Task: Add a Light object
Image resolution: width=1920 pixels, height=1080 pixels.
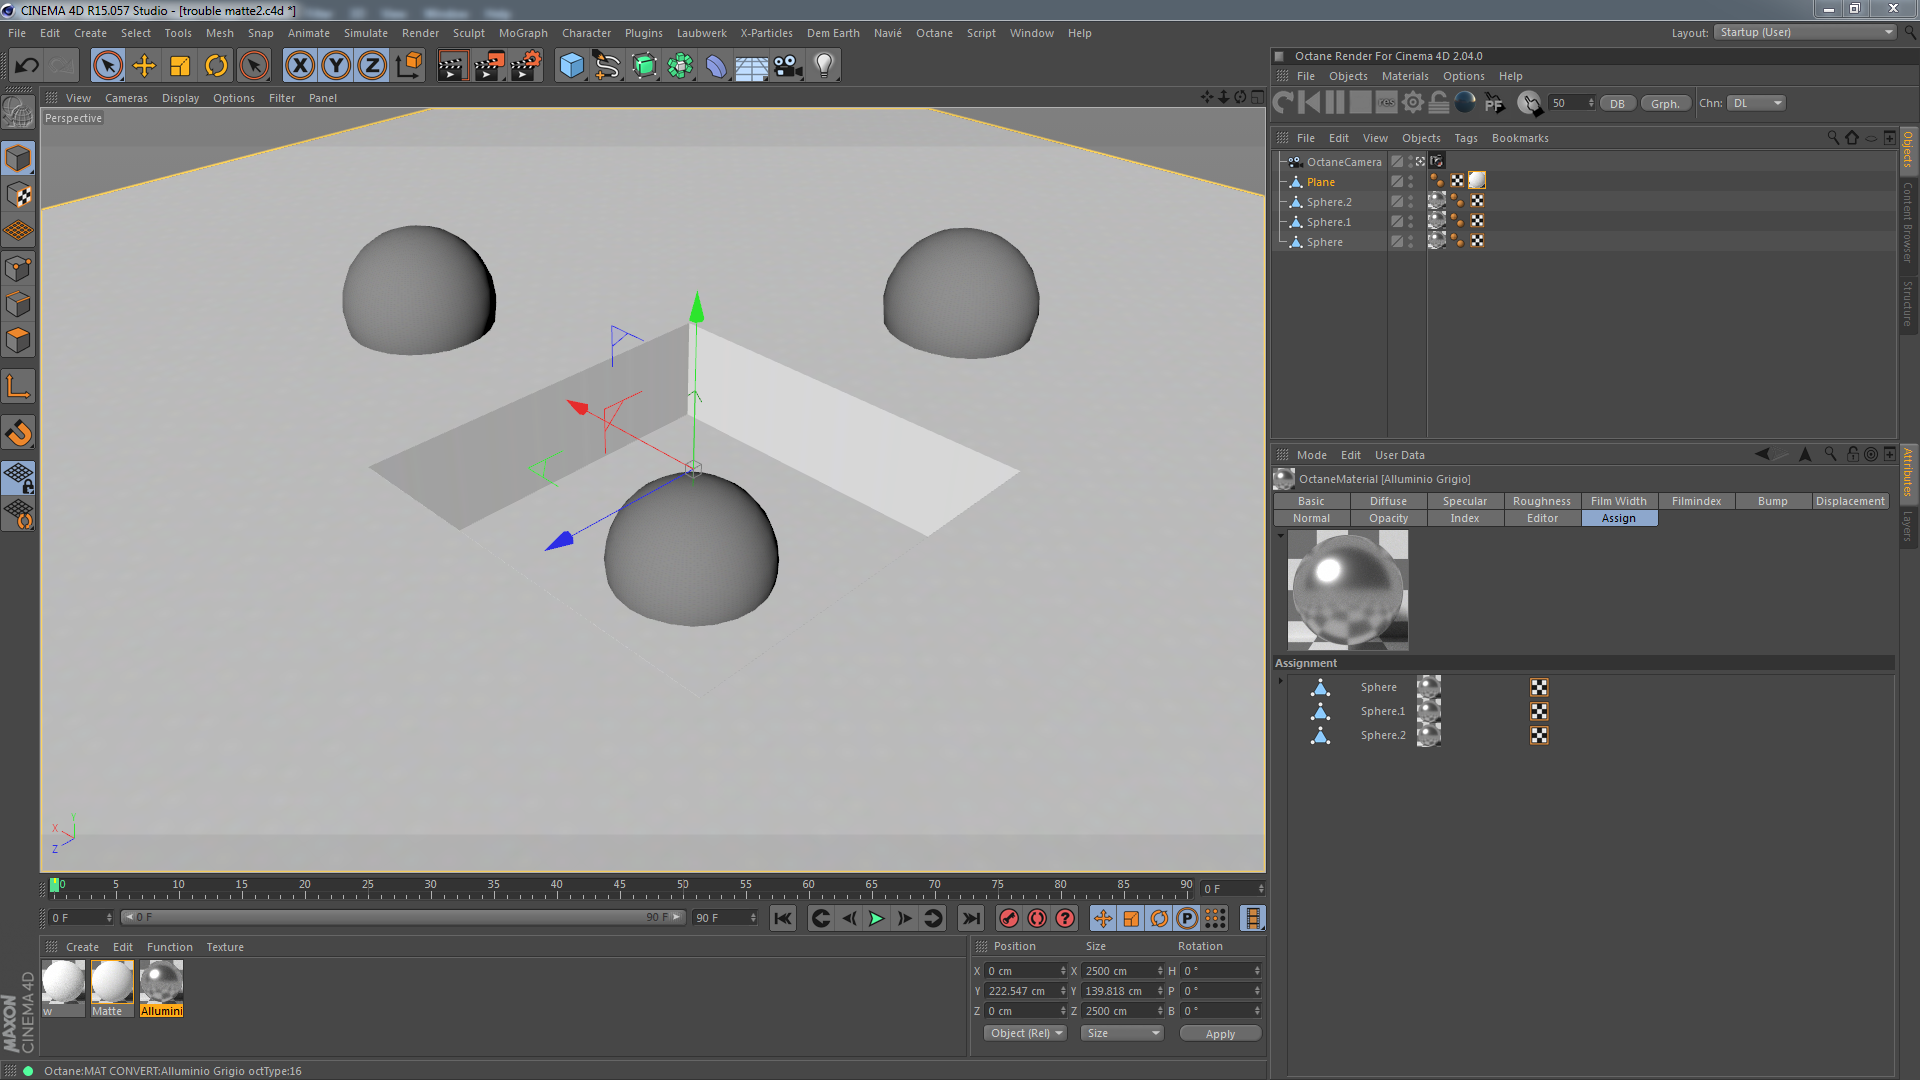Action: 824,66
